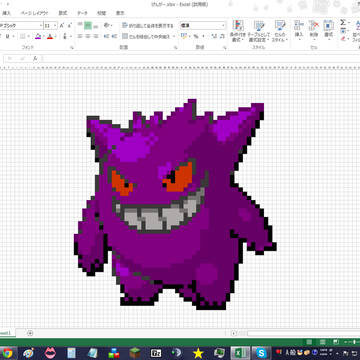Increase font size with the large A button
The image size is (360, 360).
coord(62,26)
